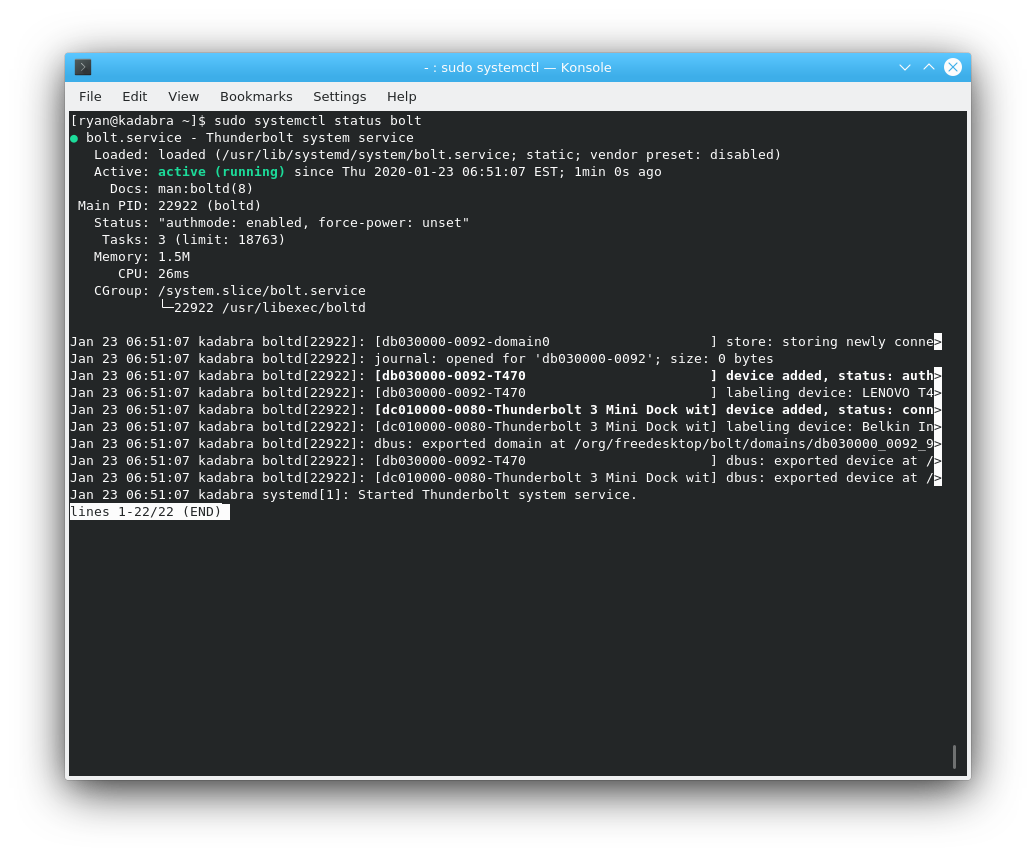Expand the View menu
This screenshot has height=857, width=1036.
coord(183,96)
